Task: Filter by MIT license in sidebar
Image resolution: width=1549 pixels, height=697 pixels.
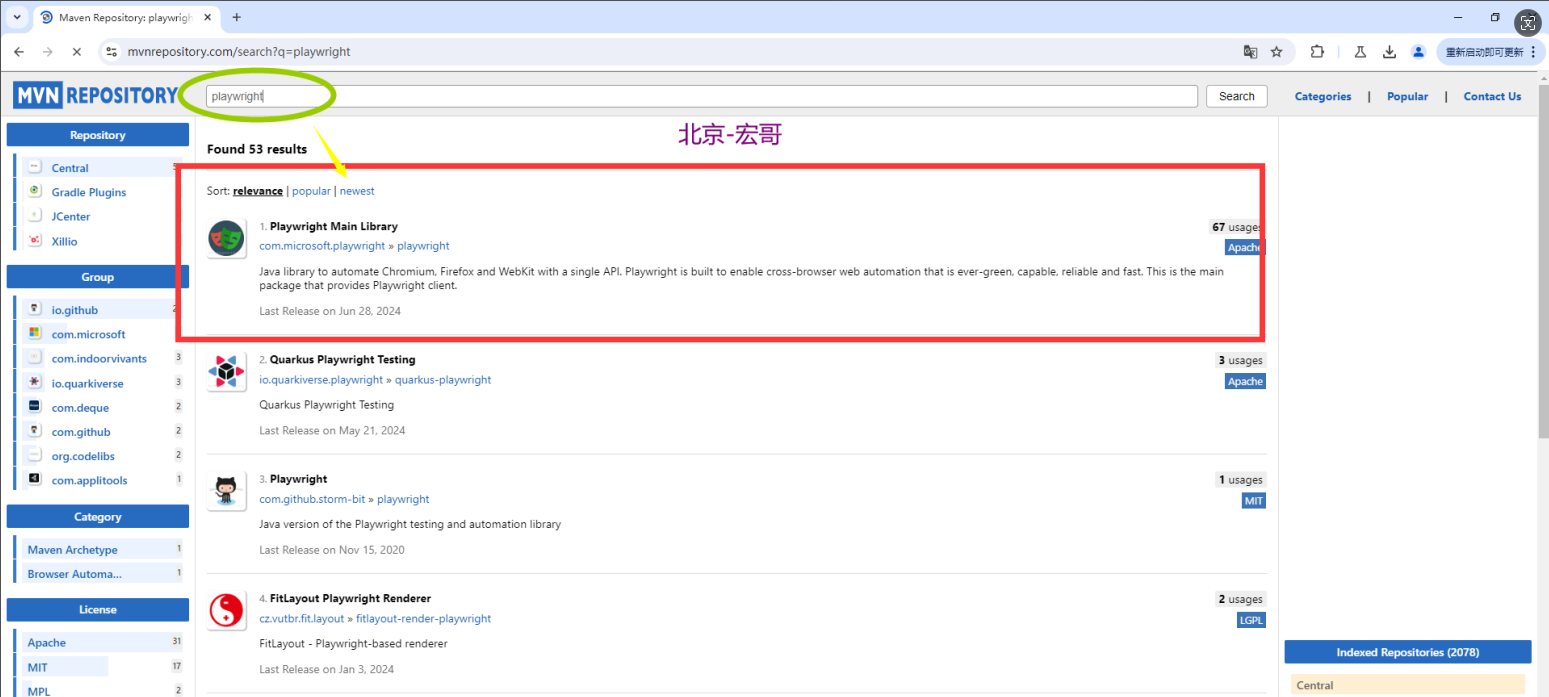Action: pyautogui.click(x=37, y=667)
